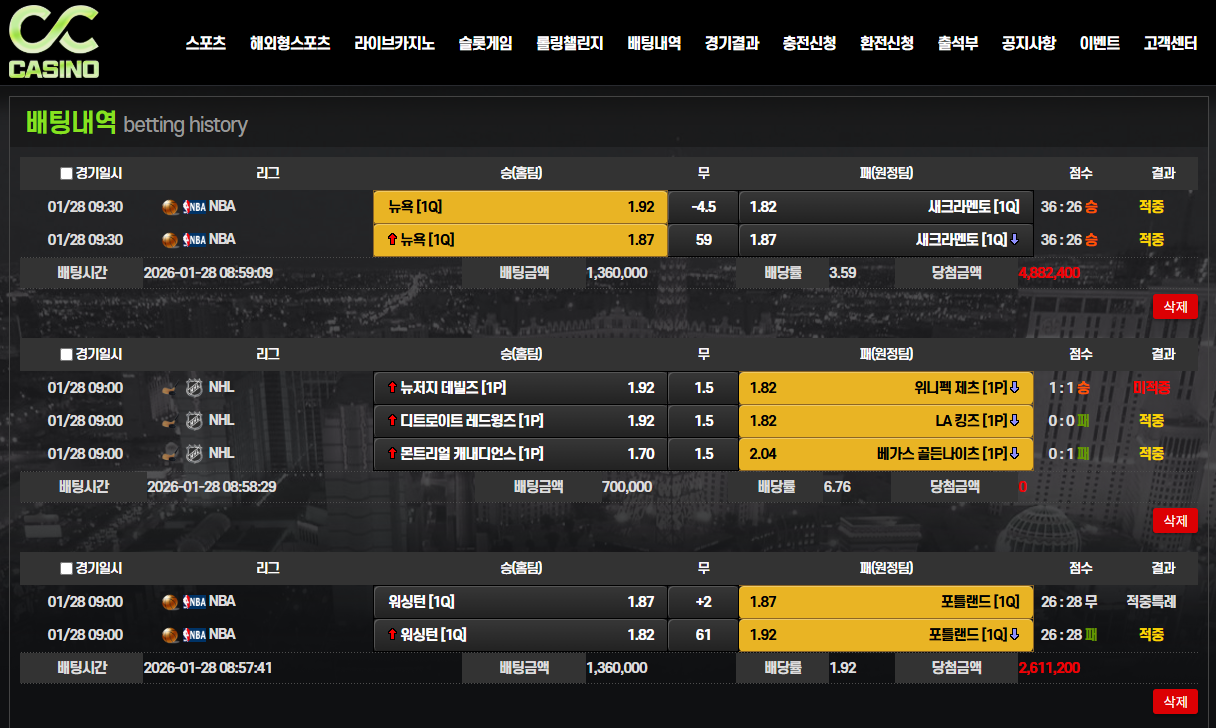
Task: Click the red up arrow beside 워싱턴 [1Q] 1.82
Action: [x=392, y=635]
